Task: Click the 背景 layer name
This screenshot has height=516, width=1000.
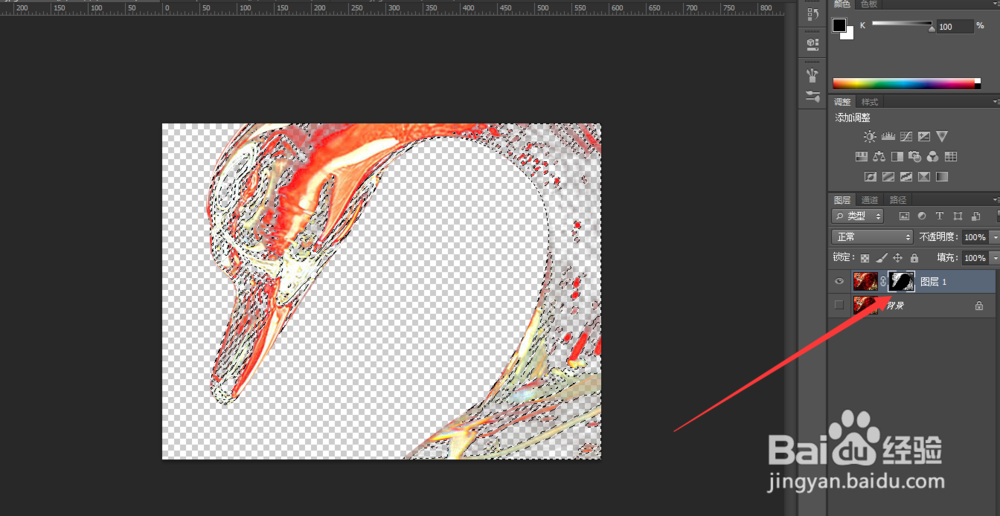Action: point(896,306)
